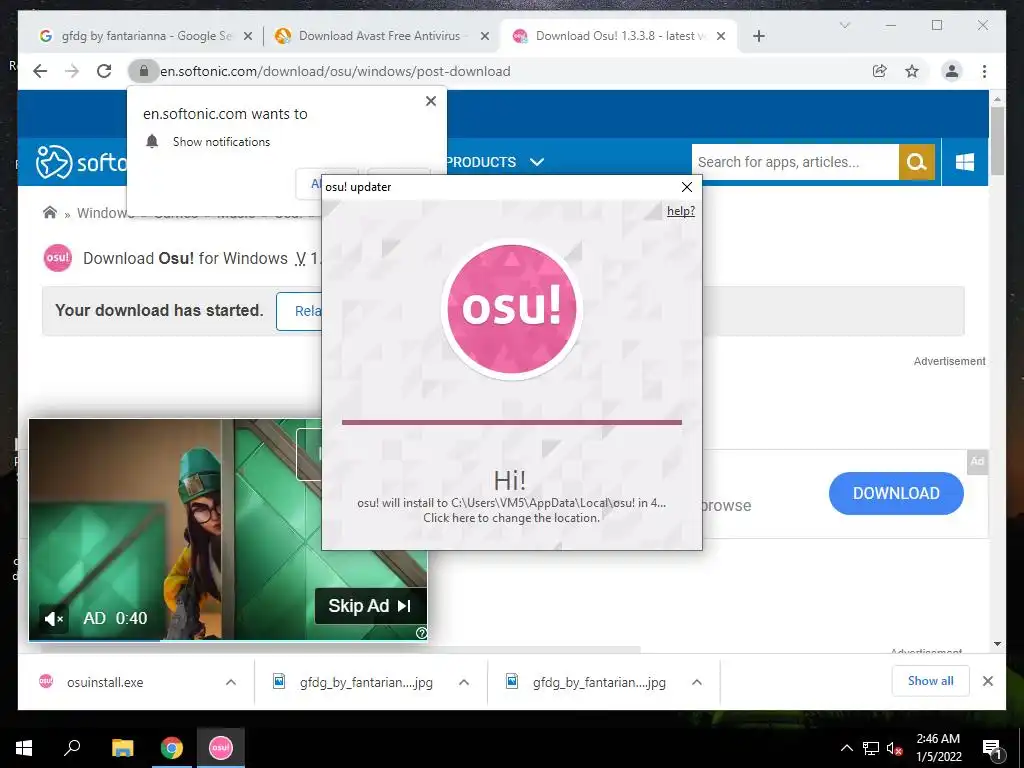Select the Windows platform icon on Softonic
The image size is (1024, 768).
(965, 162)
